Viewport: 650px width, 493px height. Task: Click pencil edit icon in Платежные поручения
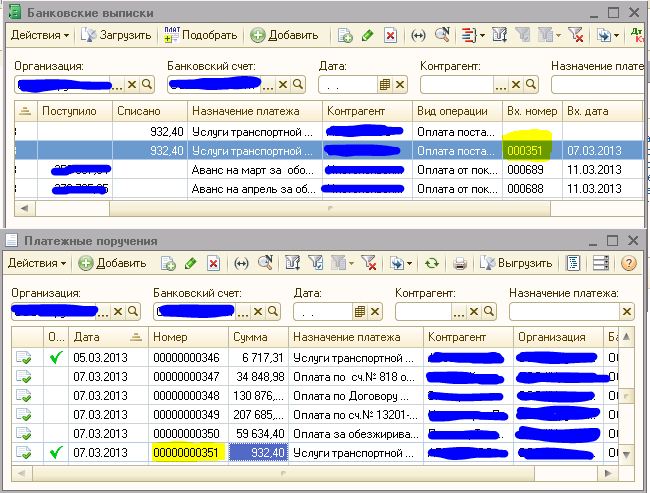190,263
